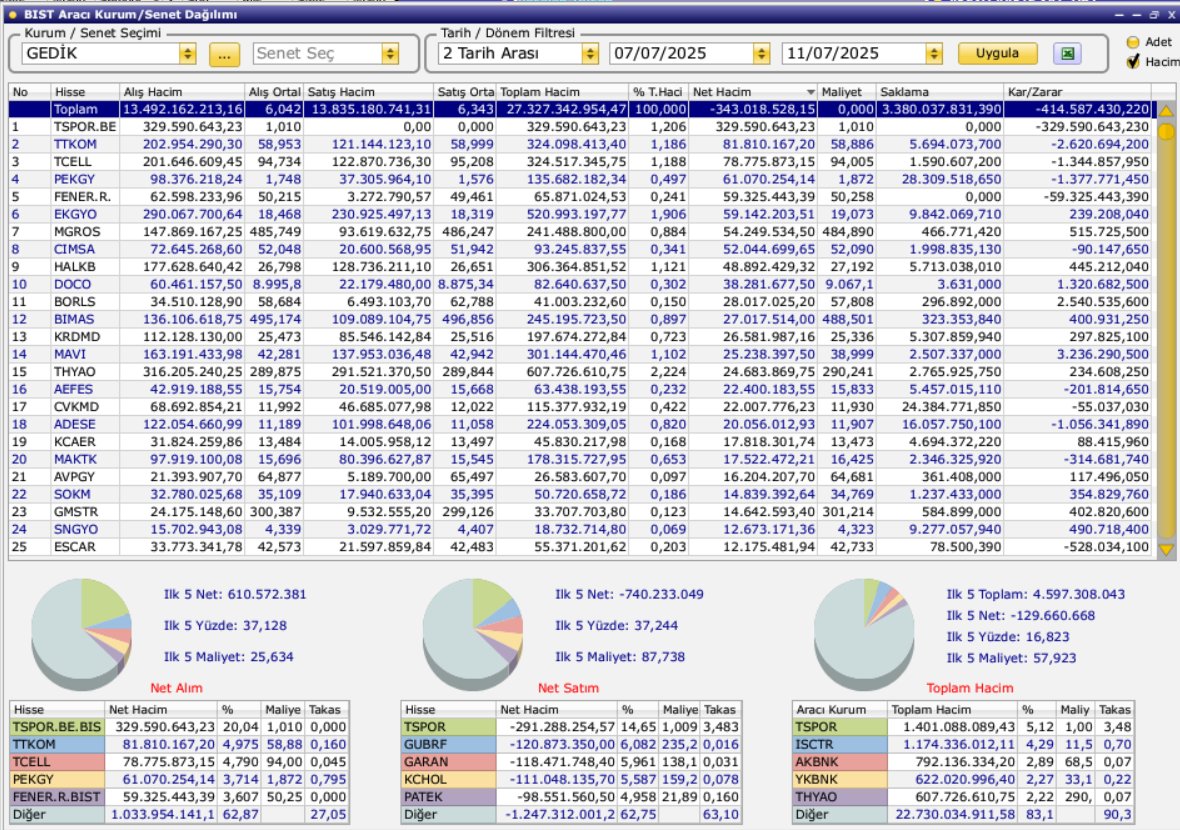Click the Diğer row in Net Satım table
This screenshot has height=830, width=1180.
[571, 814]
